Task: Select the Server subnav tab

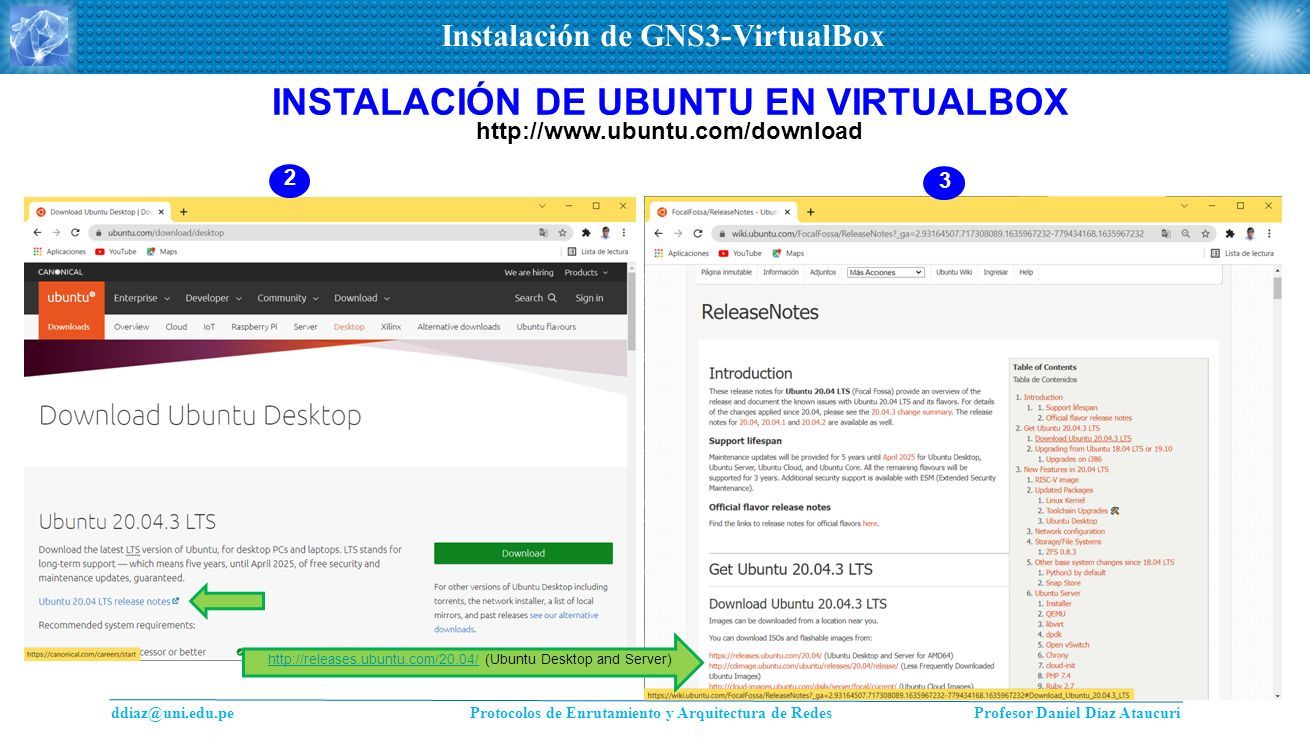Action: tap(305, 327)
